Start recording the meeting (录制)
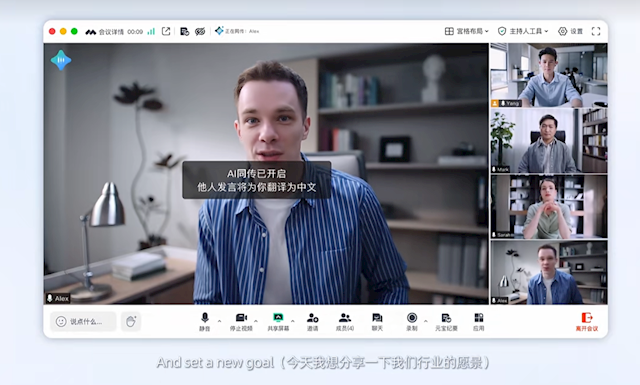640x385 pixels. (412, 322)
